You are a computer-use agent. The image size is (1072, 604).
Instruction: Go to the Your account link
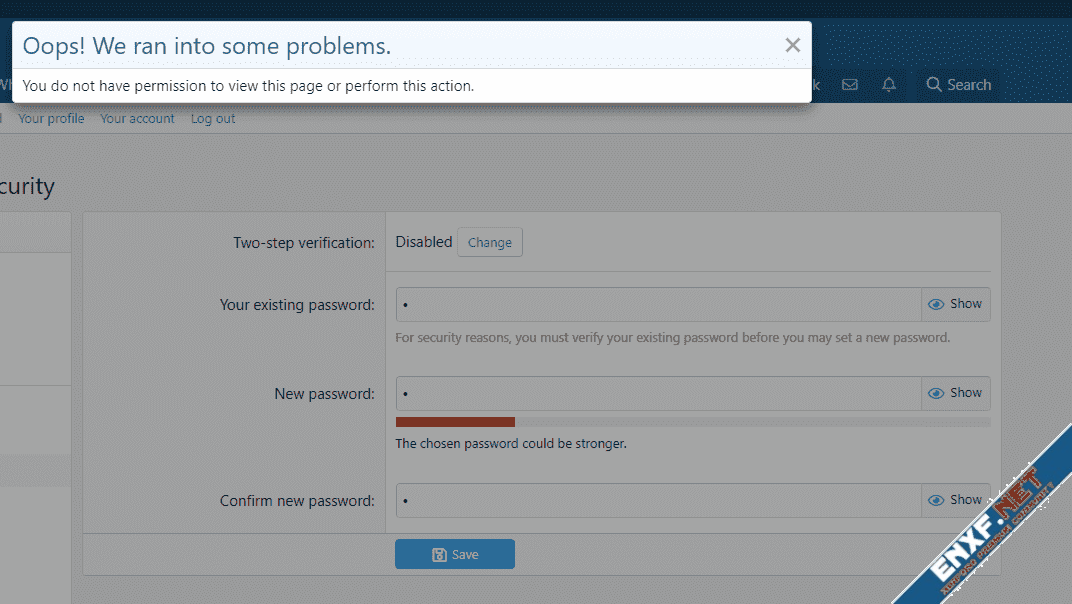pyautogui.click(x=137, y=118)
